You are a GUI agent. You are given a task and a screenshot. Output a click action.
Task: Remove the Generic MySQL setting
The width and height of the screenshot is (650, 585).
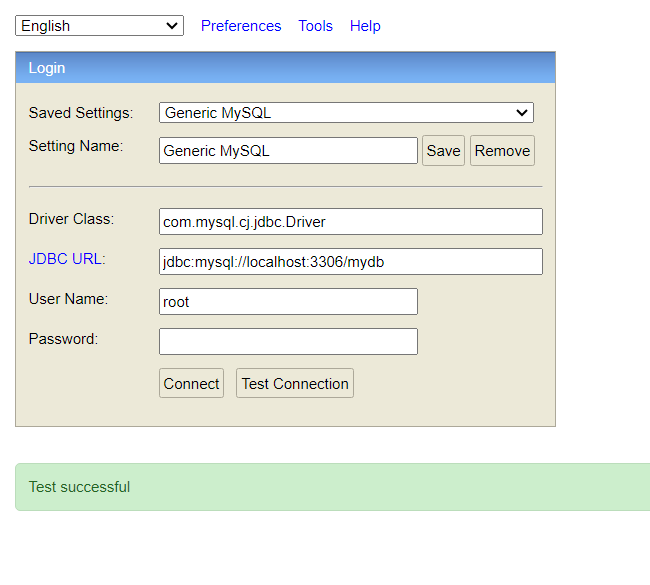(502, 150)
